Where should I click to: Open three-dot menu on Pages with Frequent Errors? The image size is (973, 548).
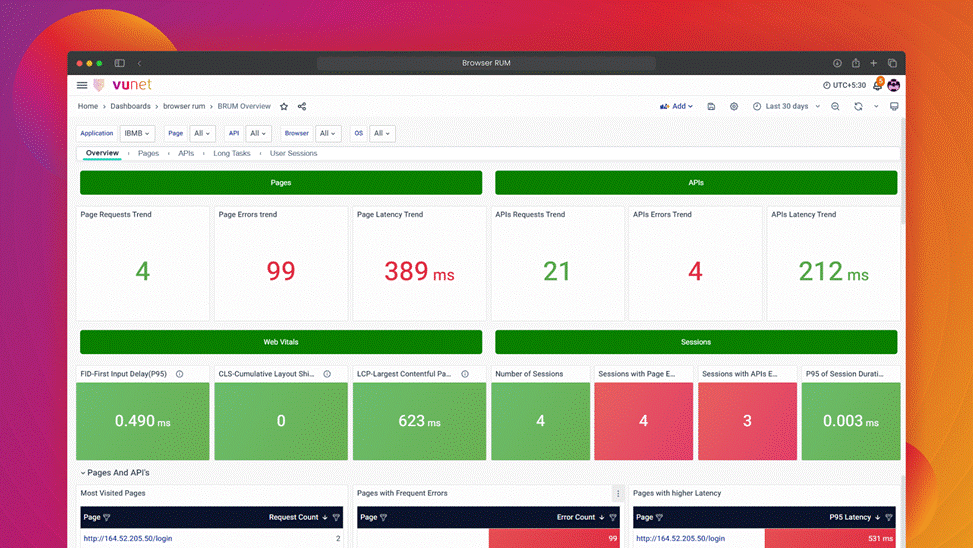click(618, 493)
